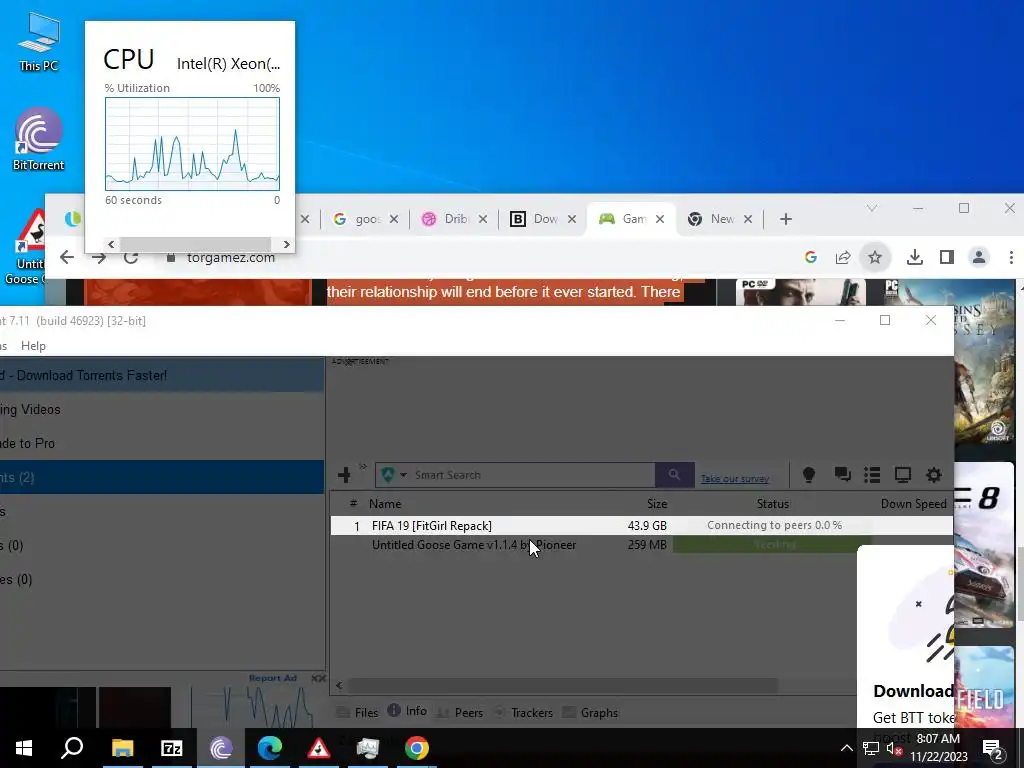1024x768 pixels.
Task: Reload the torgamez.com page
Action: [131, 257]
